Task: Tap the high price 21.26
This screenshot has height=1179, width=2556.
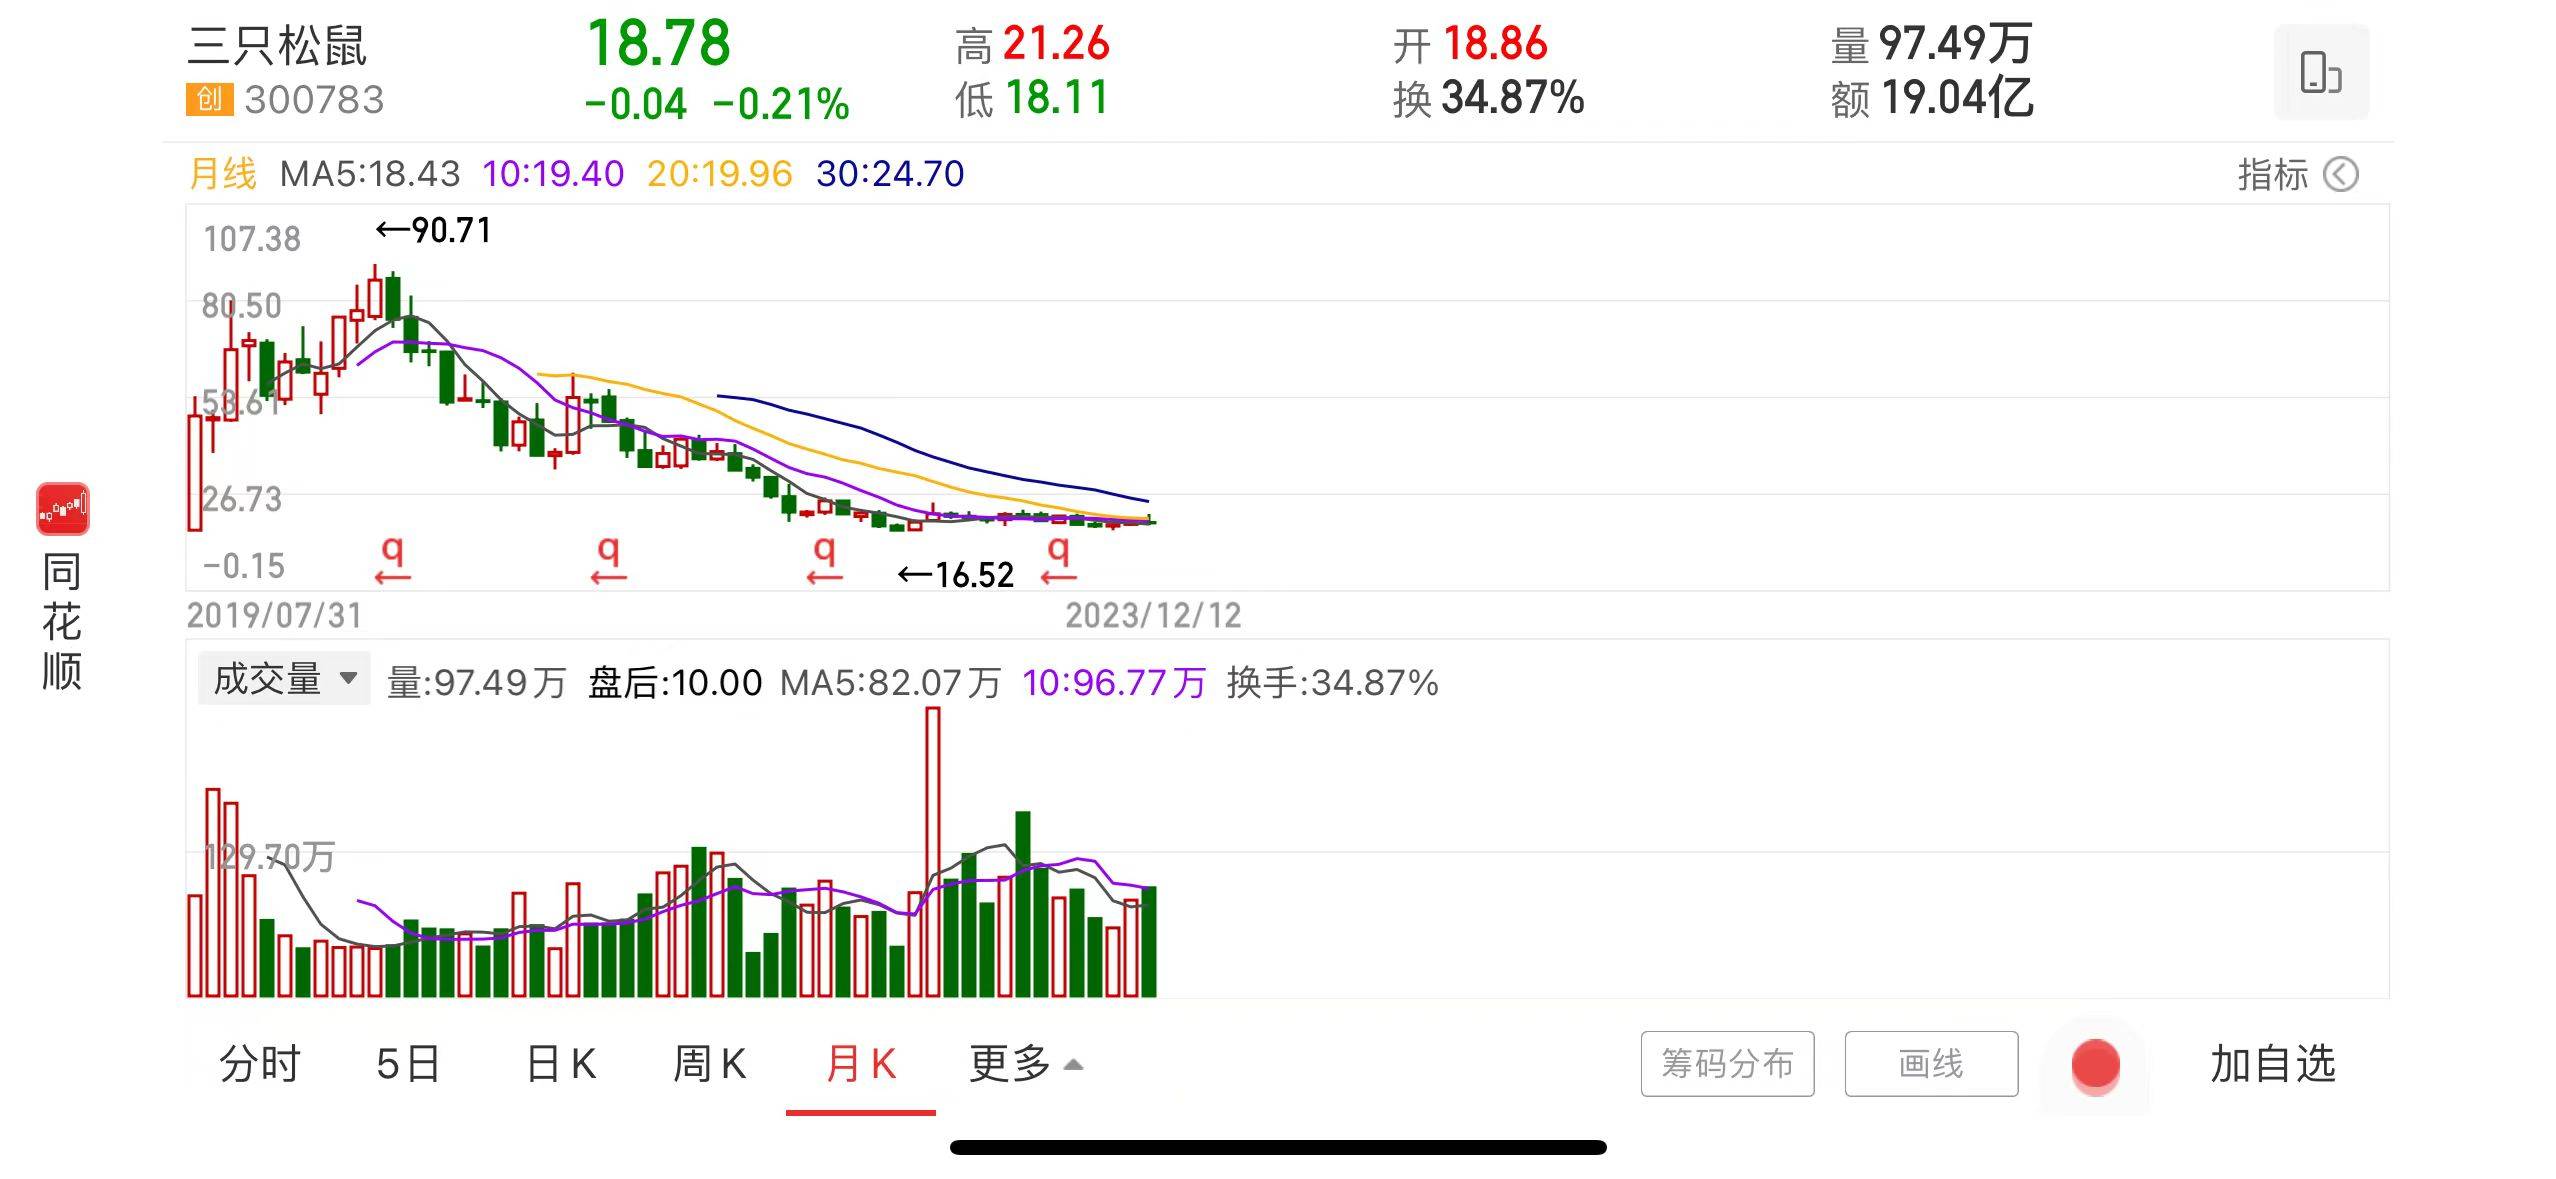Action: pos(1056,44)
